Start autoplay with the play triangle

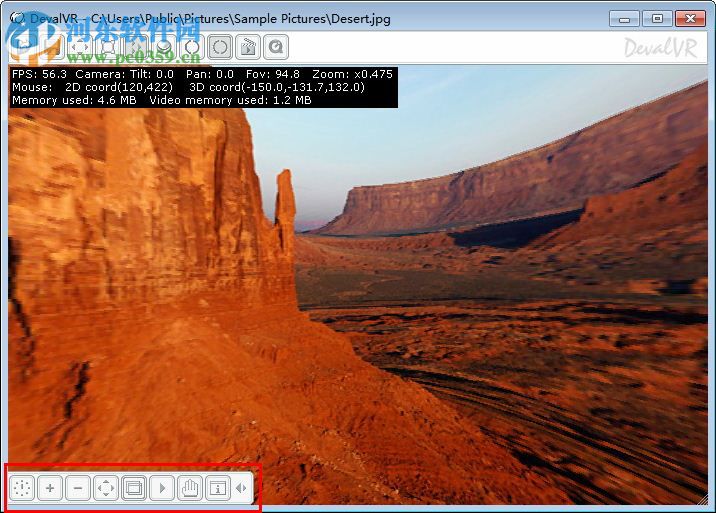tap(162, 488)
